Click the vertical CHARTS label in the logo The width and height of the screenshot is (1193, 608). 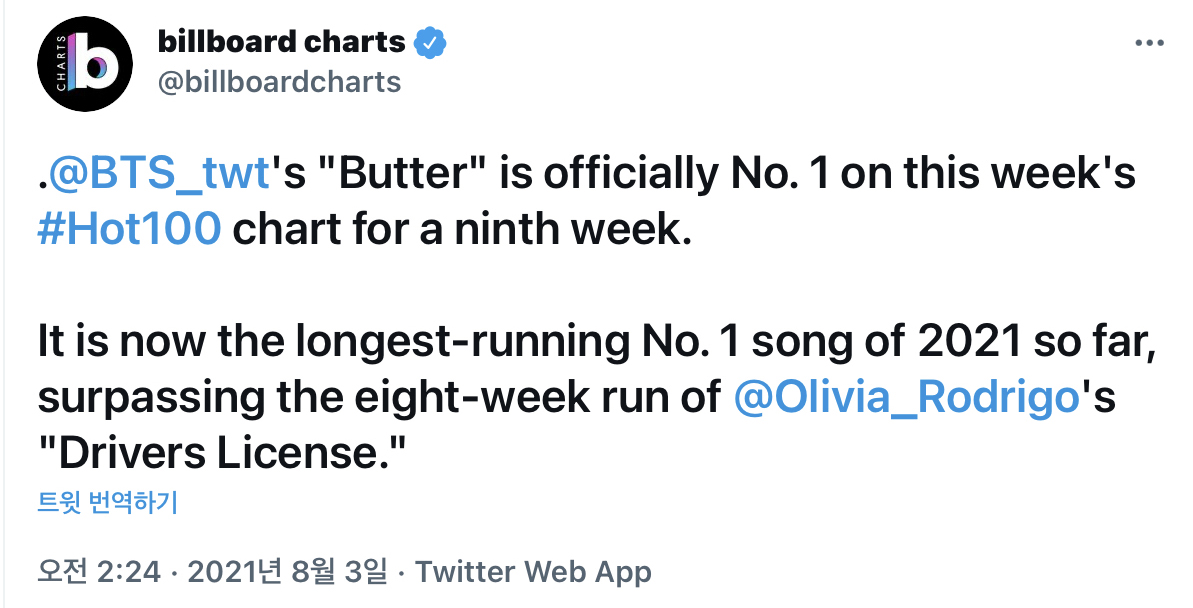[62, 63]
